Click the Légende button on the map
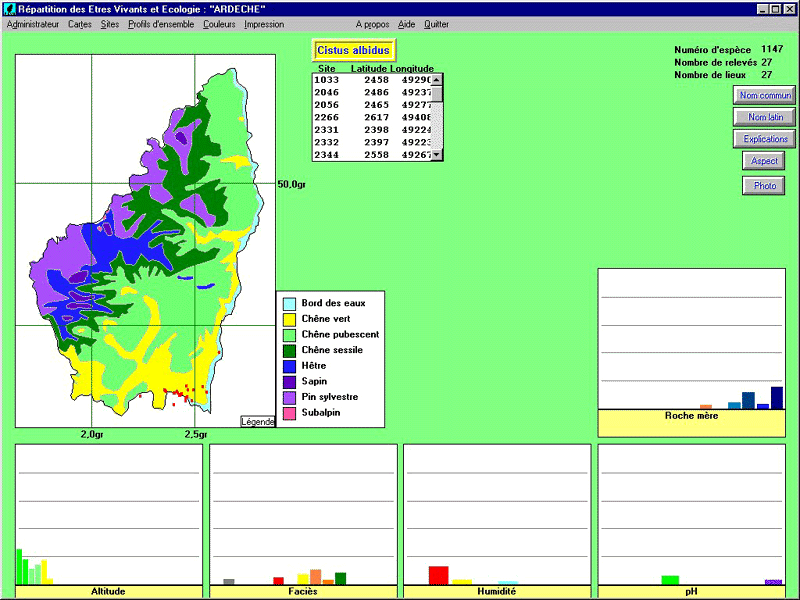800x600 pixels. (x=257, y=422)
